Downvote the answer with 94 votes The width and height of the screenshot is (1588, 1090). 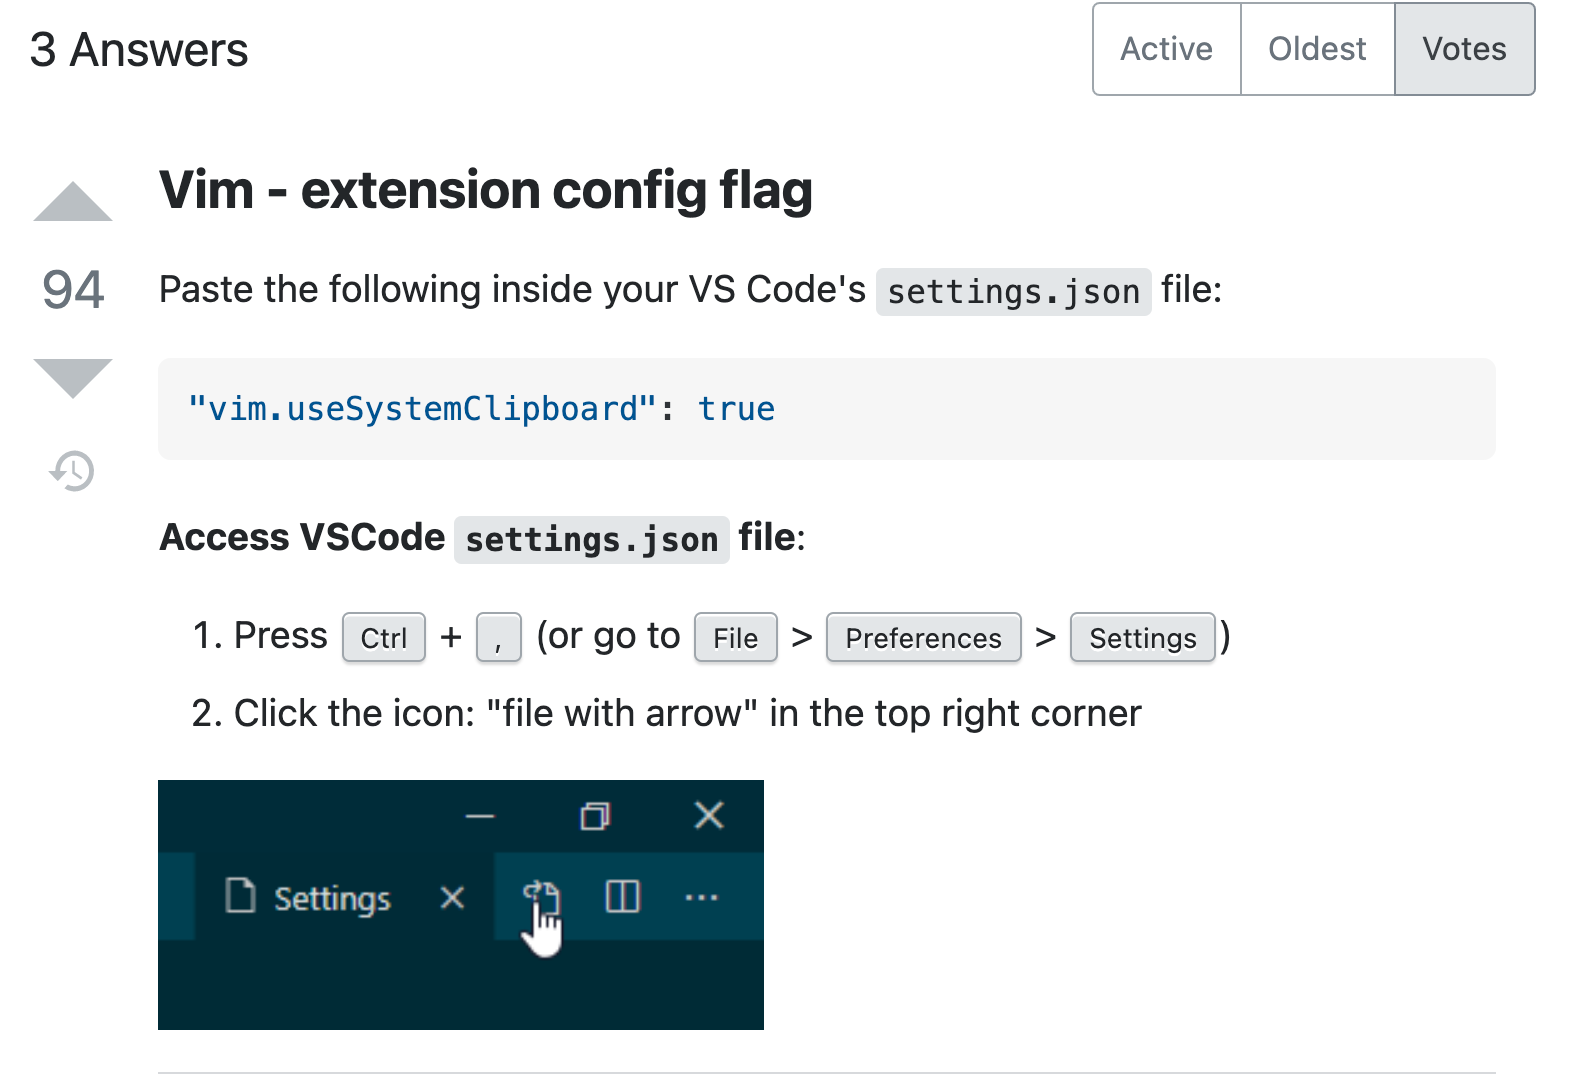72,378
